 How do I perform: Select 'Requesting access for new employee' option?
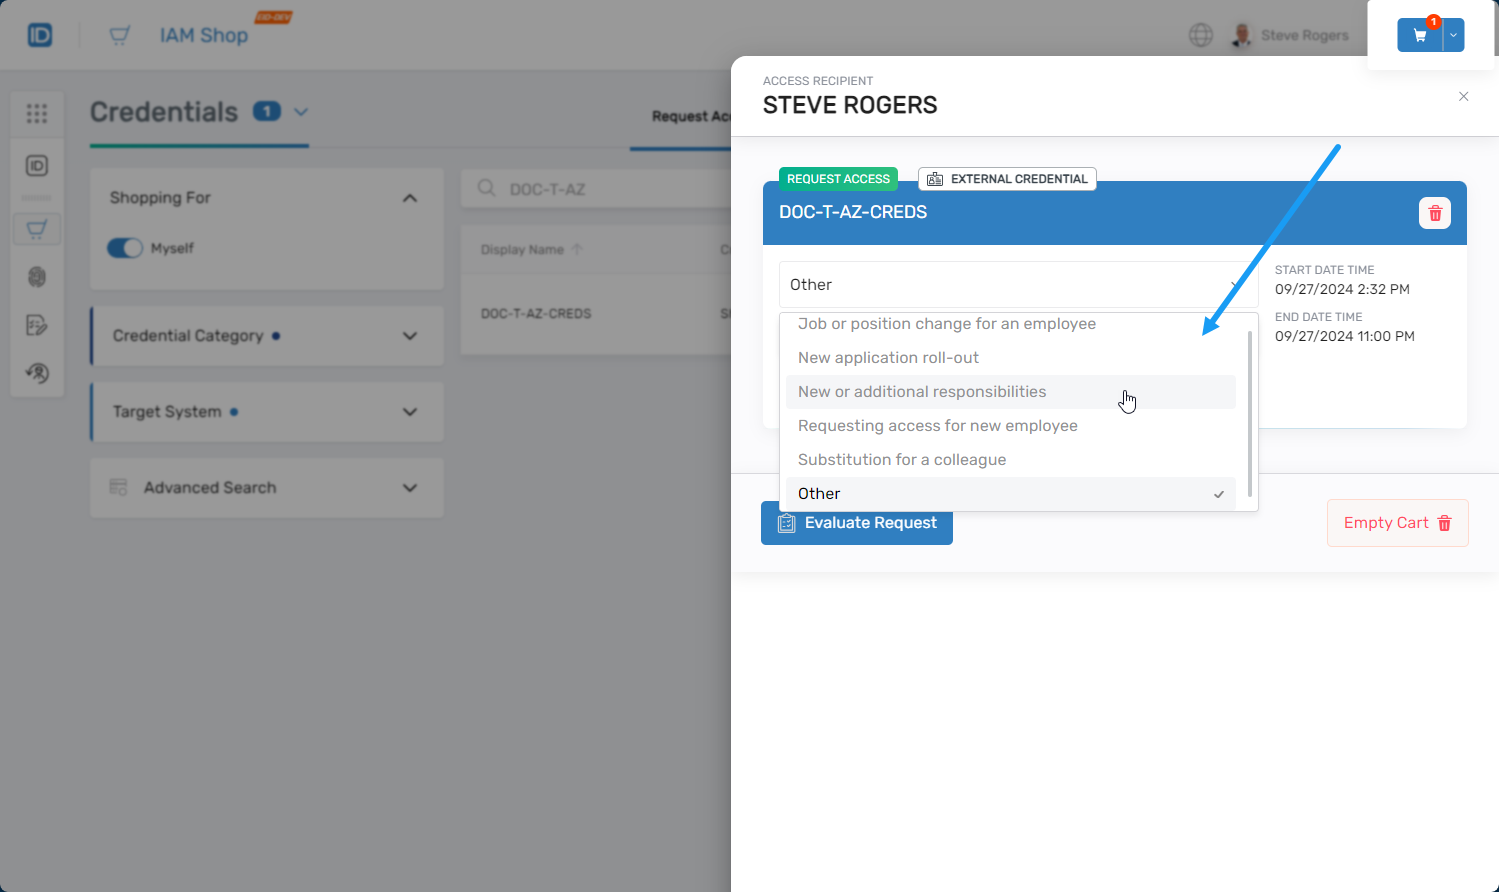[938, 426]
